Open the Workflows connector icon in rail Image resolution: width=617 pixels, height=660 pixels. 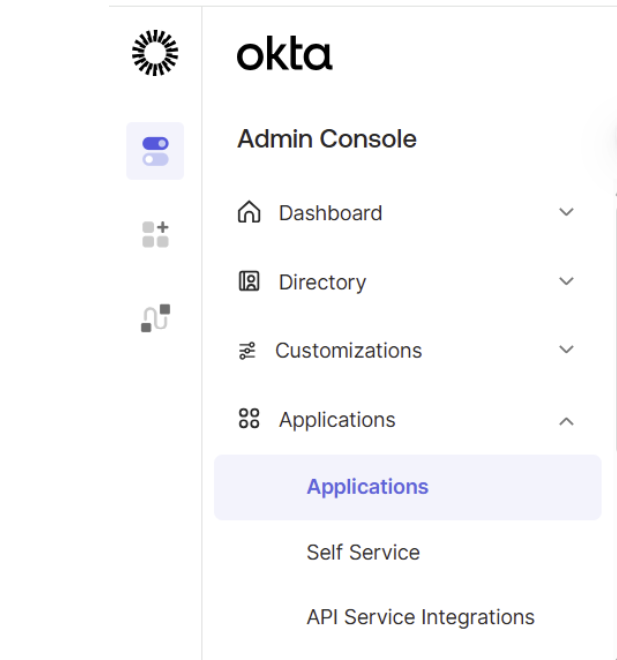[x=155, y=318]
